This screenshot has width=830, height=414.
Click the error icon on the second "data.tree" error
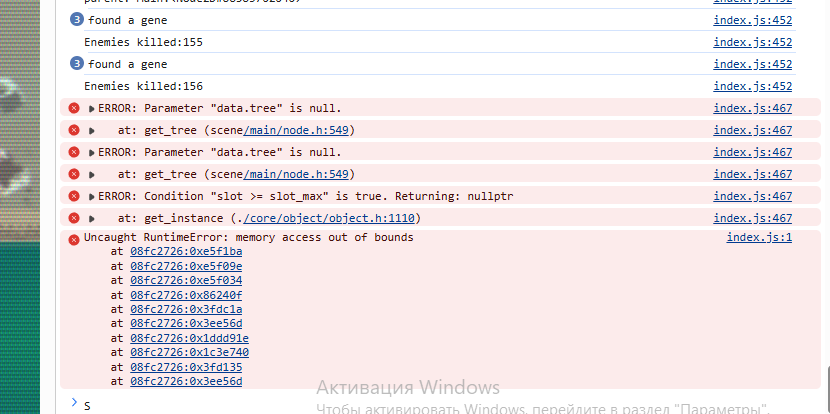pos(74,152)
